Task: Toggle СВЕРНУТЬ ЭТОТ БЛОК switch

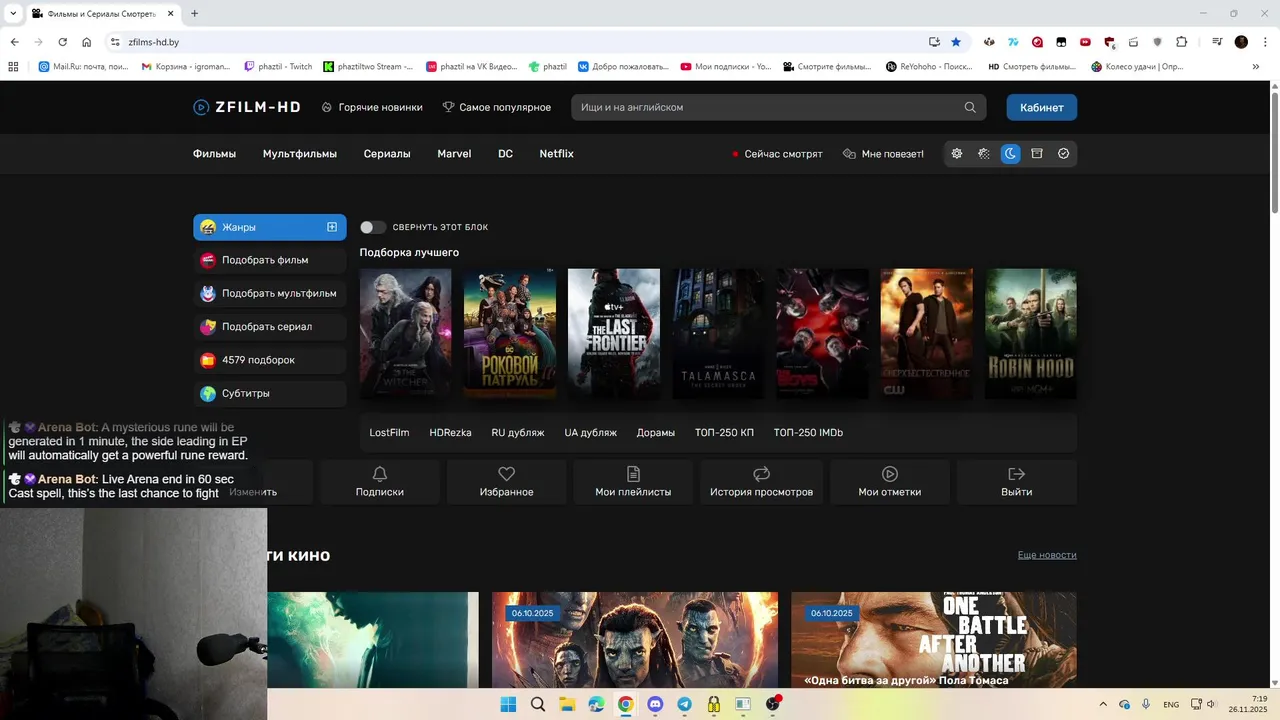Action: 373,227
